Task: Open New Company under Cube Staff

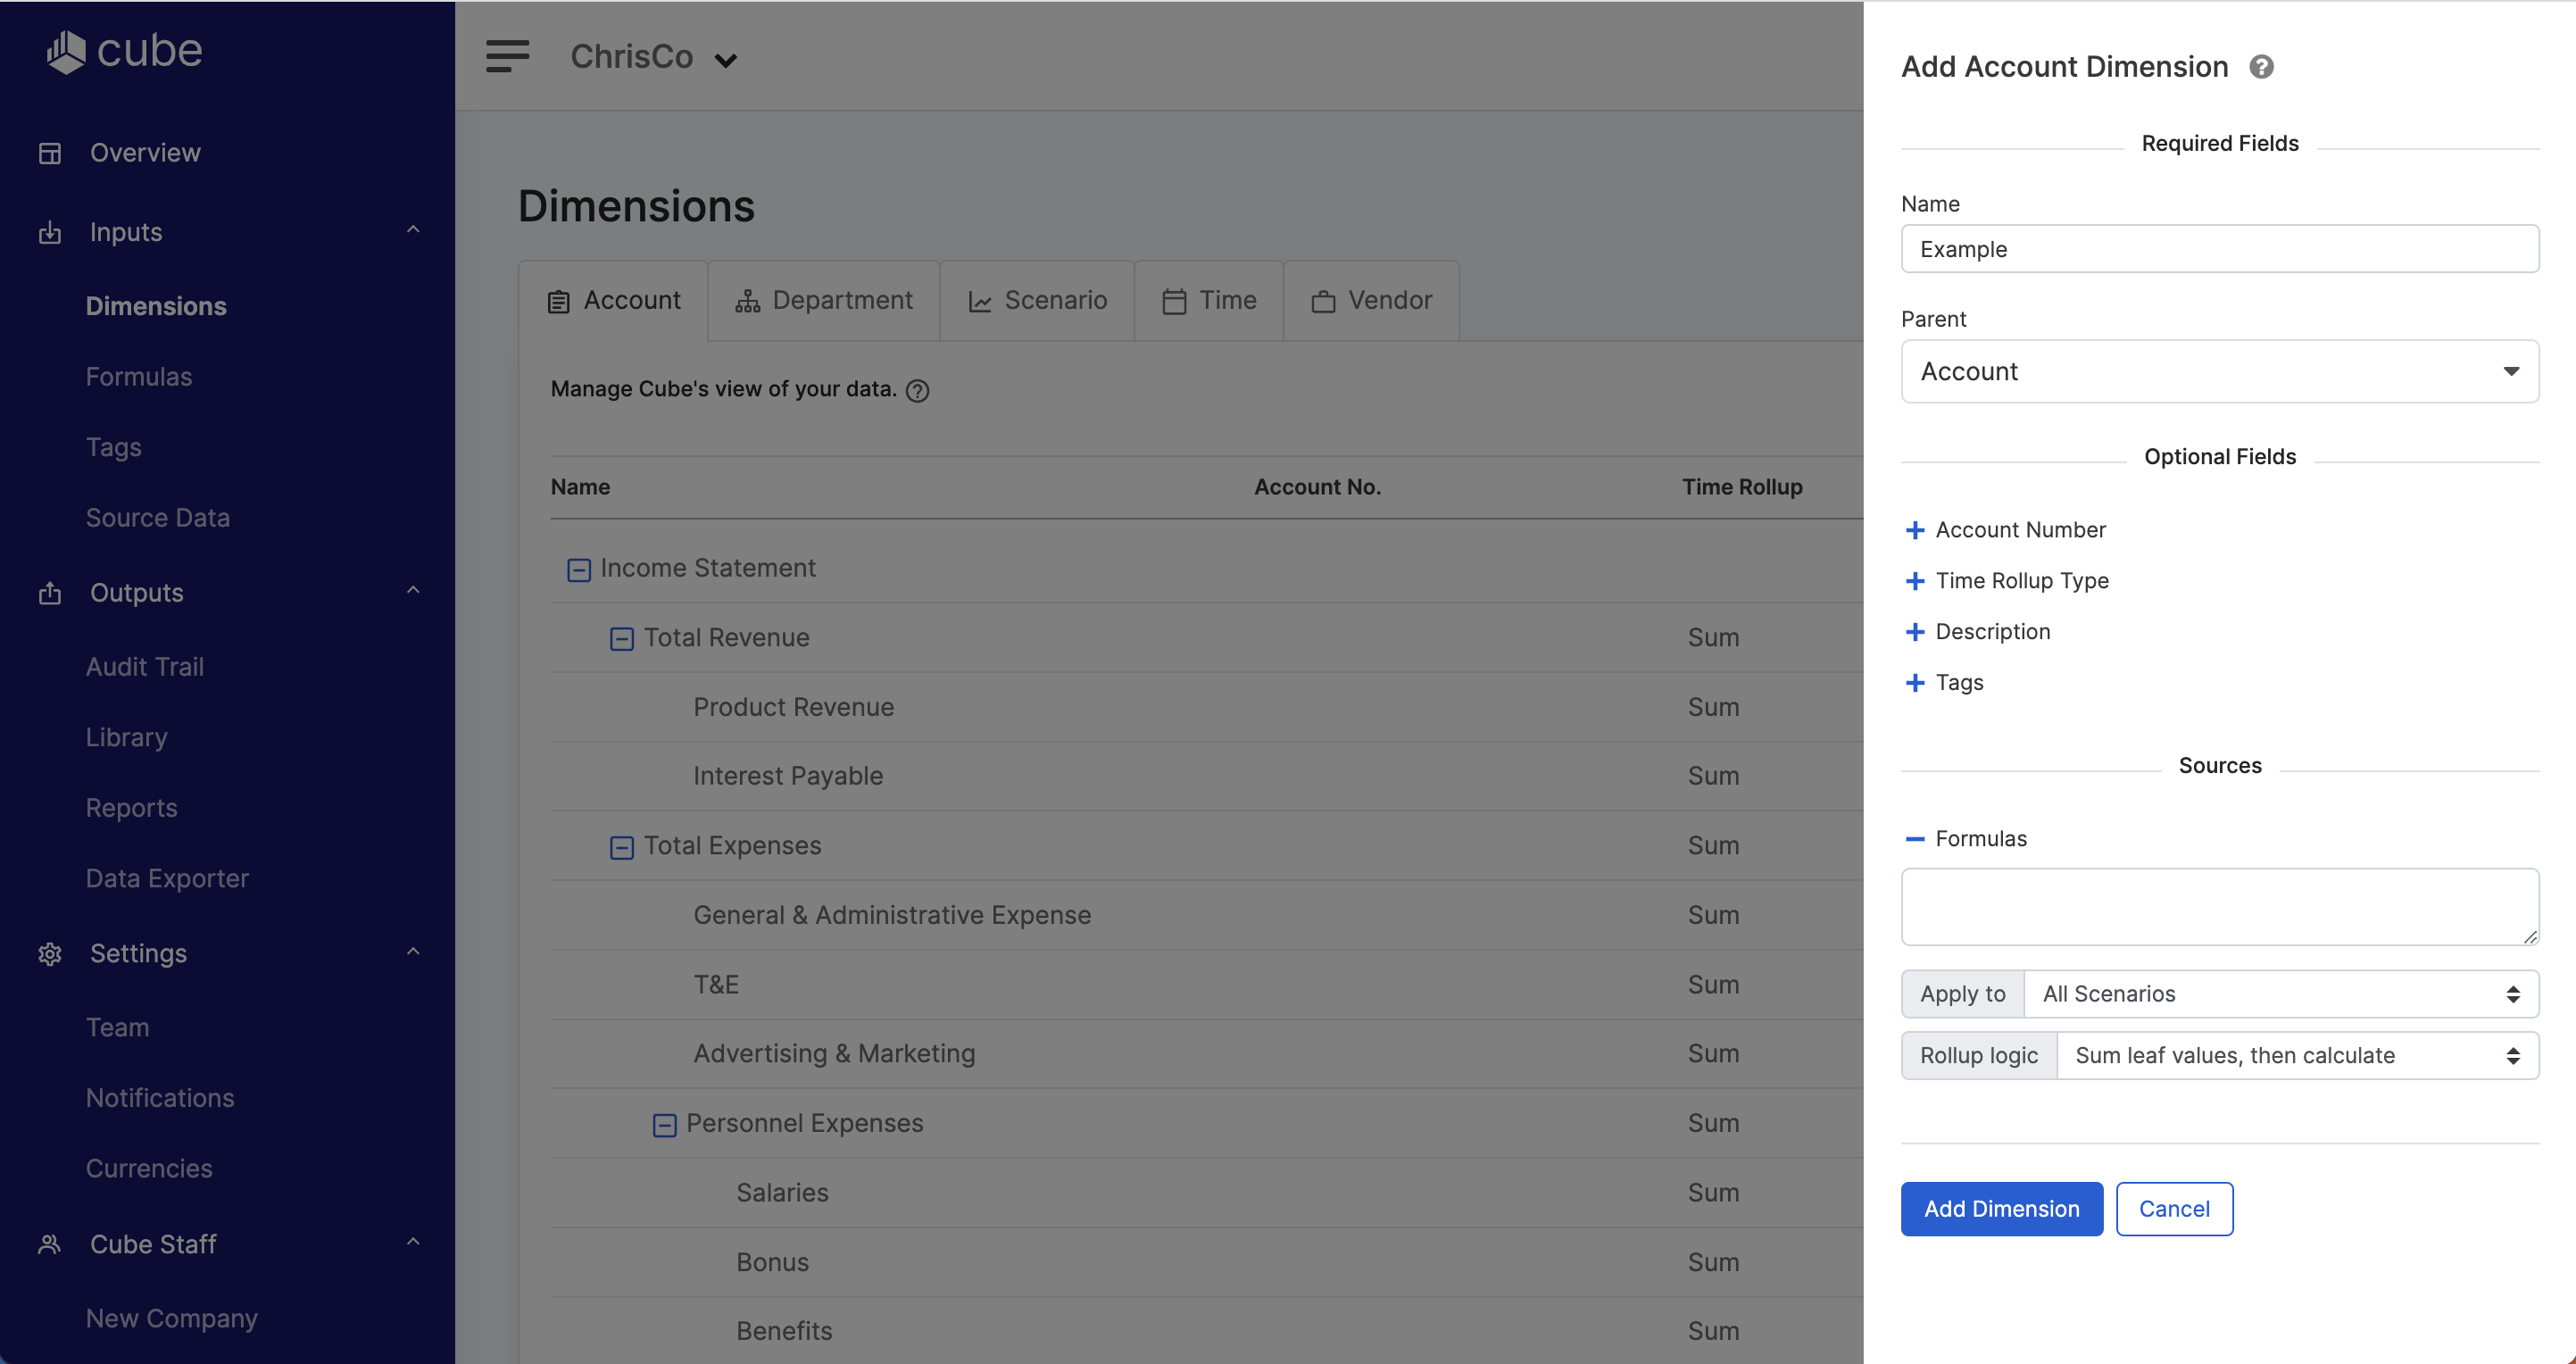Action: pos(172,1319)
